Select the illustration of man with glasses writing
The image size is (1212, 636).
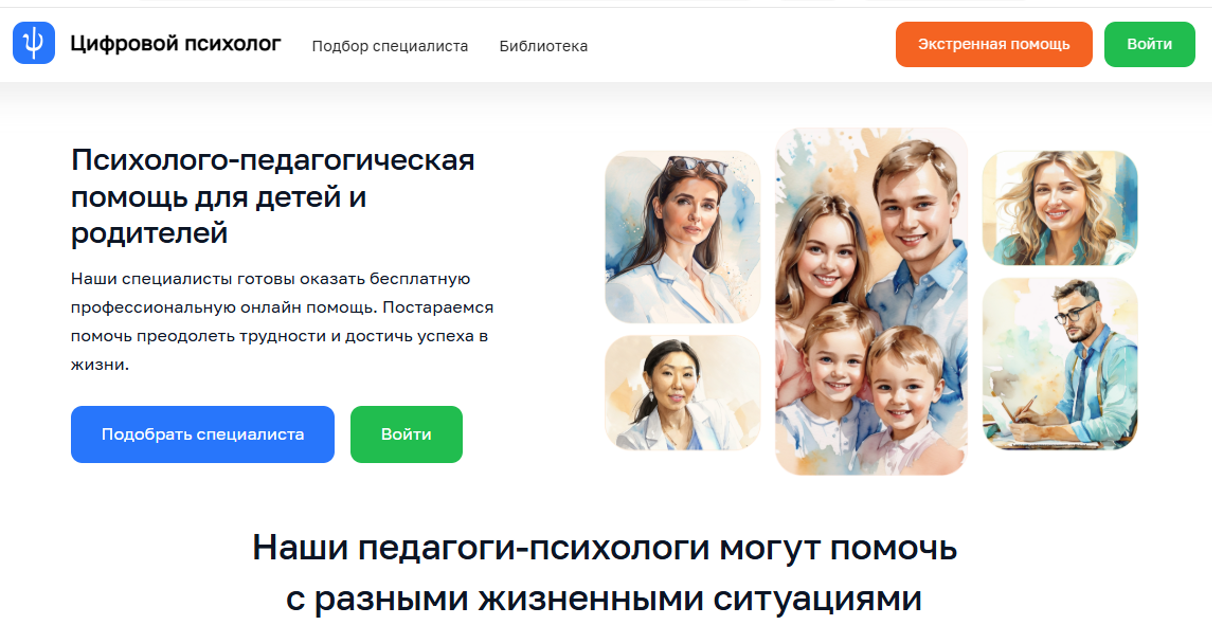coord(1060,364)
